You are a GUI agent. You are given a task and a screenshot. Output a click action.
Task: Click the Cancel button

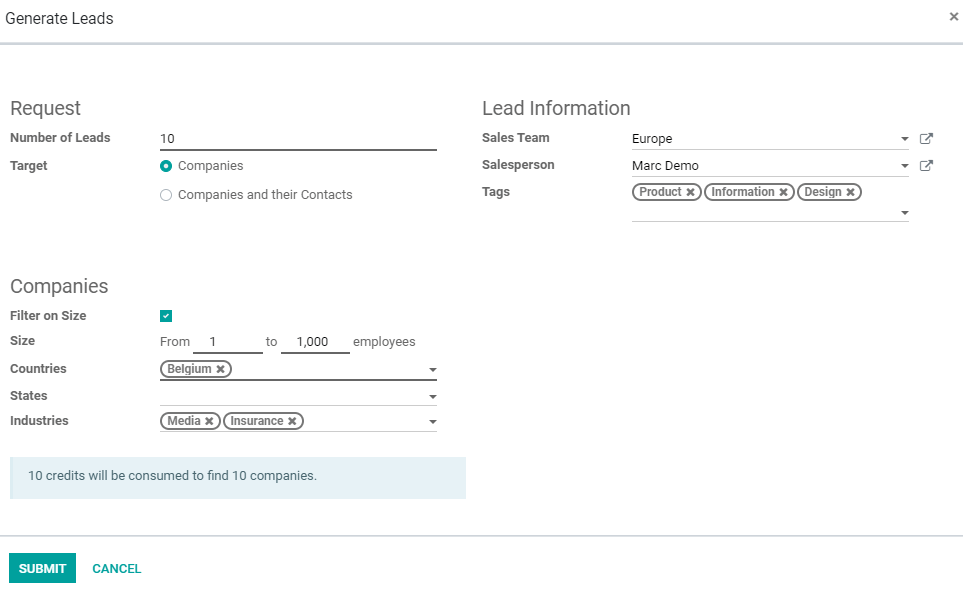click(x=117, y=569)
